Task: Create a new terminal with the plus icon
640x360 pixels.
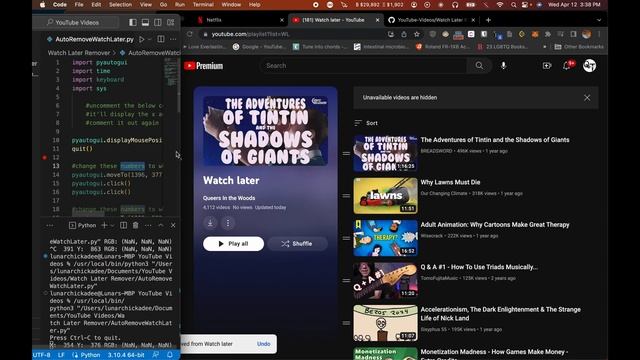Action: point(104,225)
